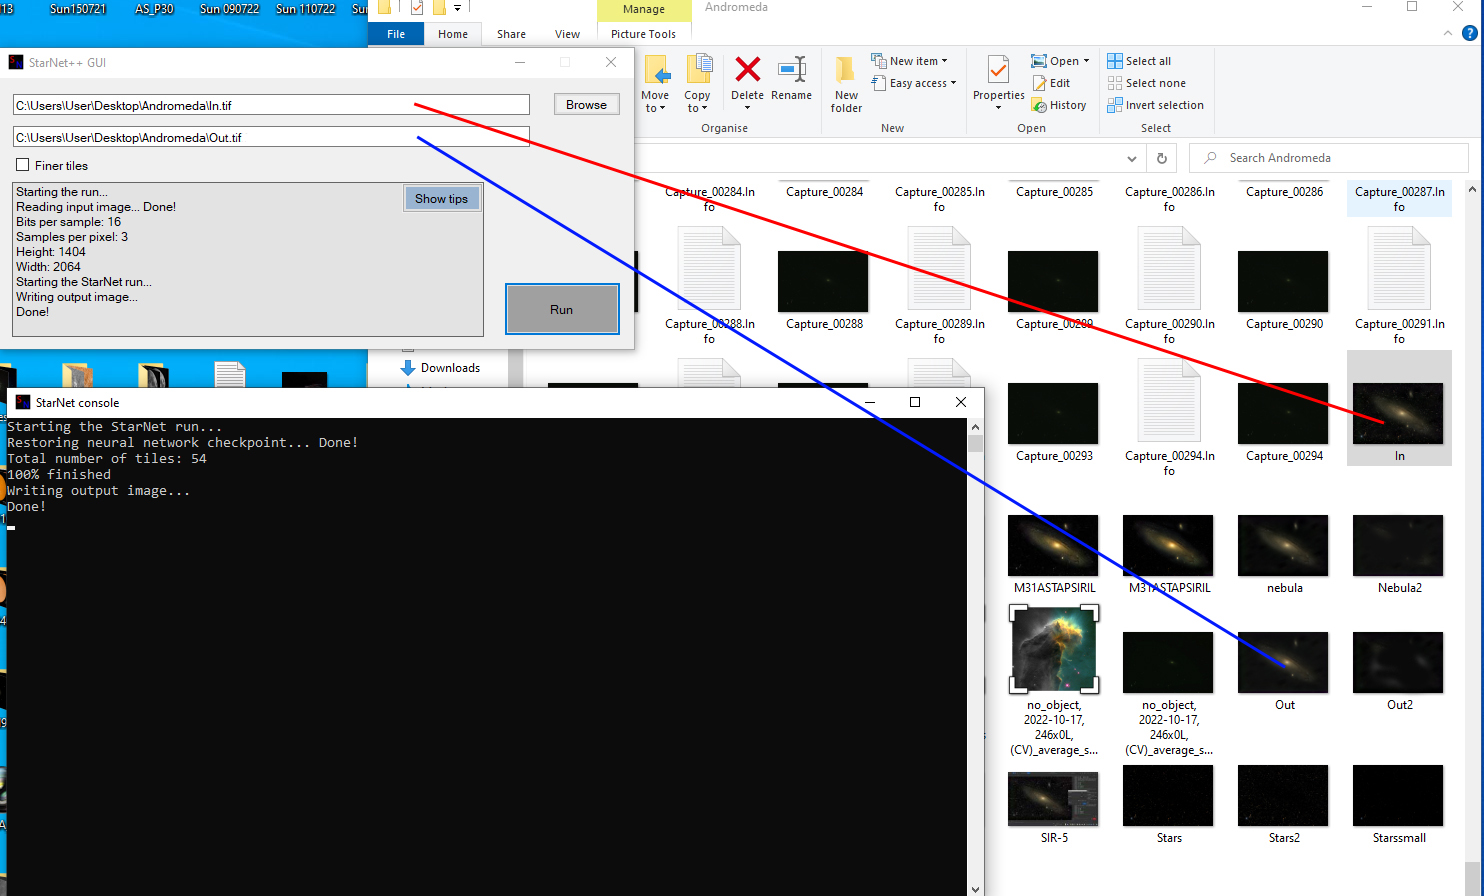Click the Show tips button

coord(441,198)
